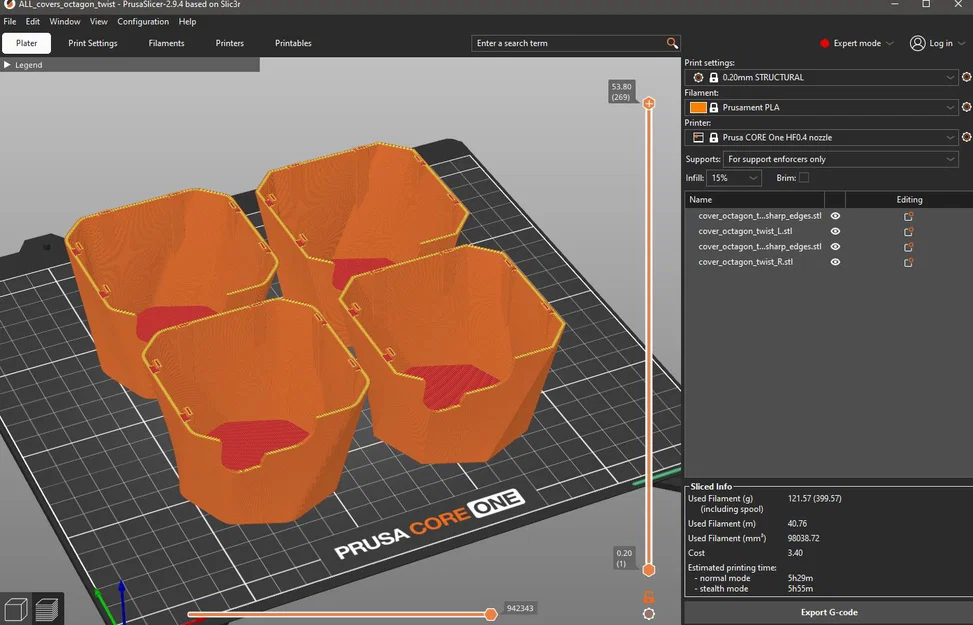The width and height of the screenshot is (973, 625).
Task: Click the lock icon beside Prusament PLA
Action: tap(714, 107)
